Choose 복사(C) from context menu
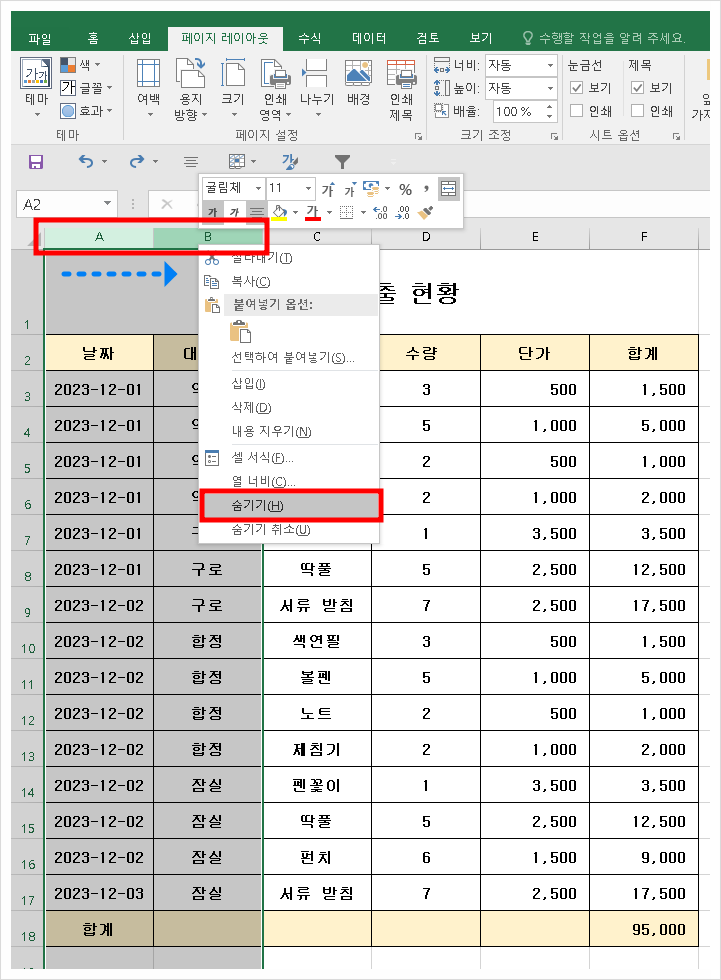Image resolution: width=721 pixels, height=980 pixels. pos(289,282)
